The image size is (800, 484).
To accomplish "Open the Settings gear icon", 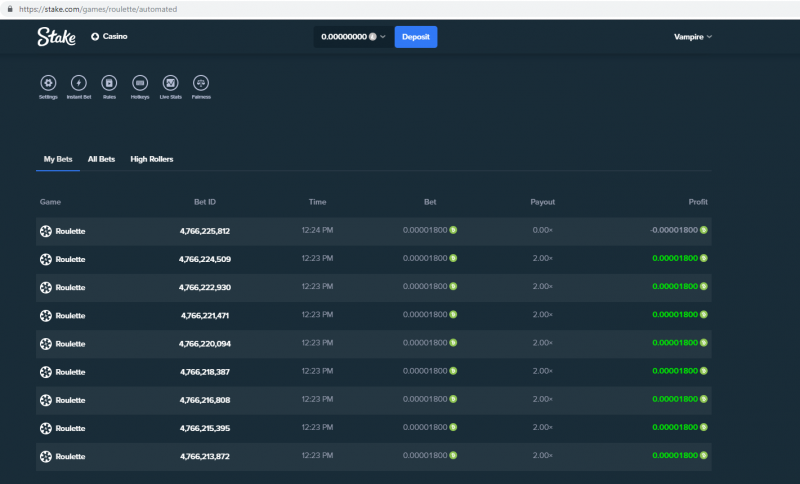I will coord(48,83).
